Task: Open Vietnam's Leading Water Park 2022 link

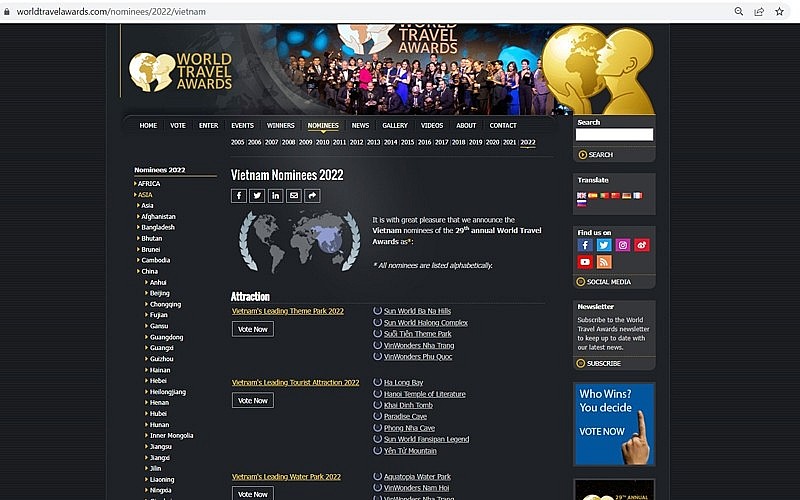Action: click(x=286, y=477)
